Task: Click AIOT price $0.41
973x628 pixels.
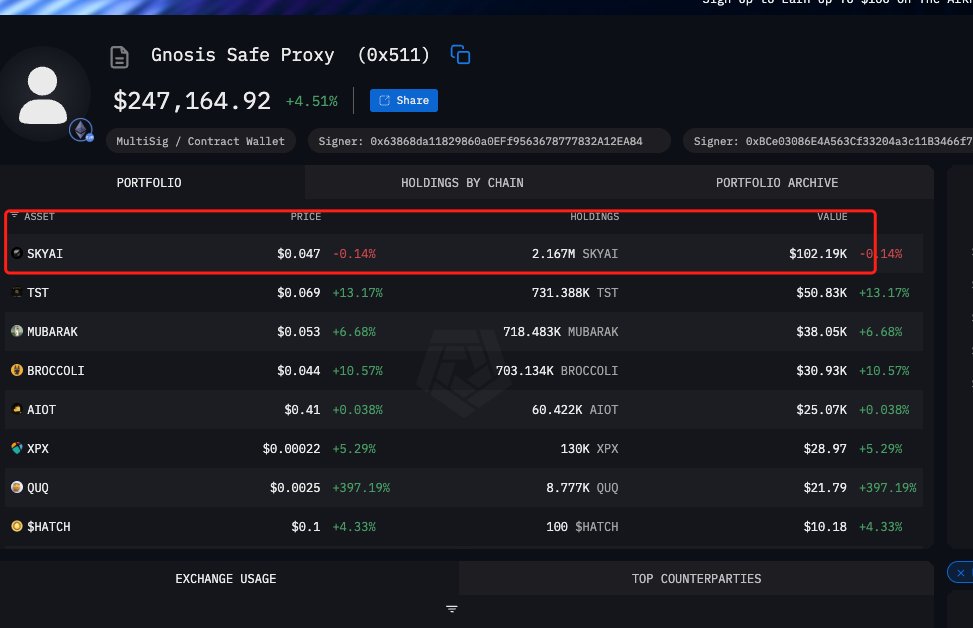Action: click(x=302, y=410)
